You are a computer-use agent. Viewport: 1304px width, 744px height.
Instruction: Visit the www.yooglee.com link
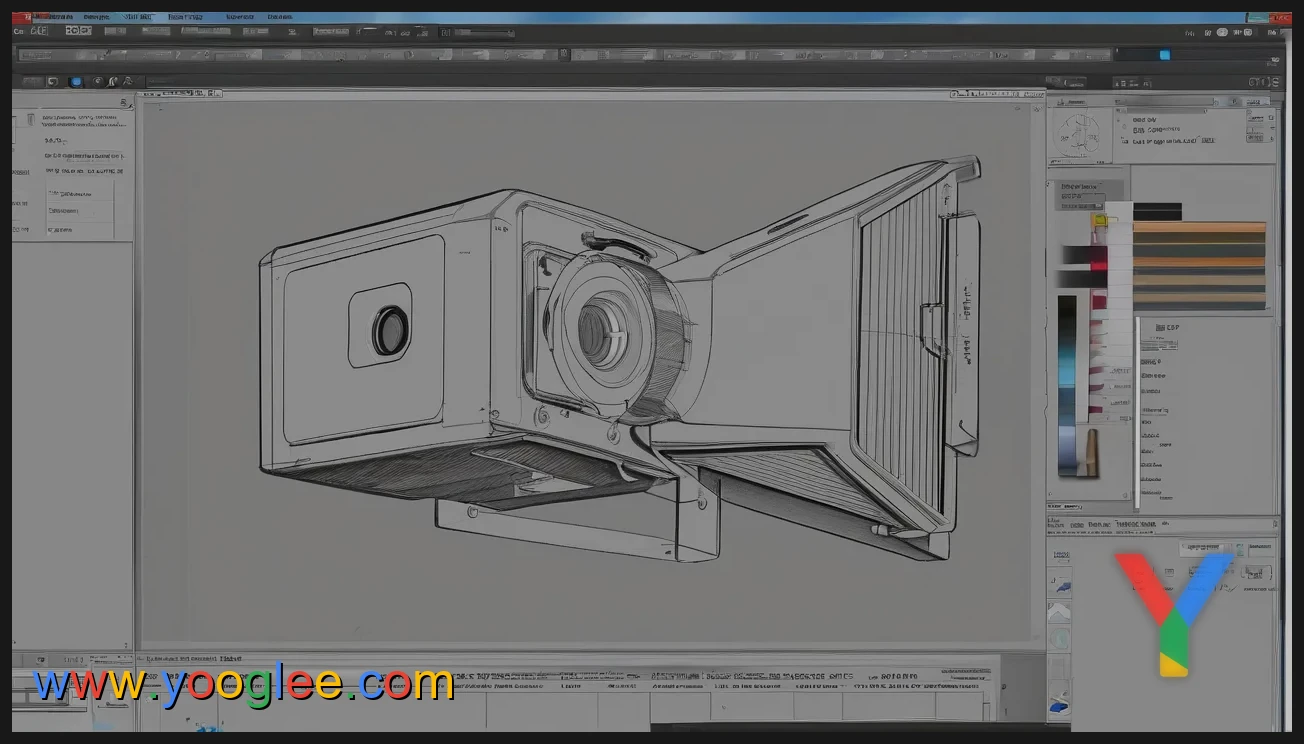click(x=240, y=684)
